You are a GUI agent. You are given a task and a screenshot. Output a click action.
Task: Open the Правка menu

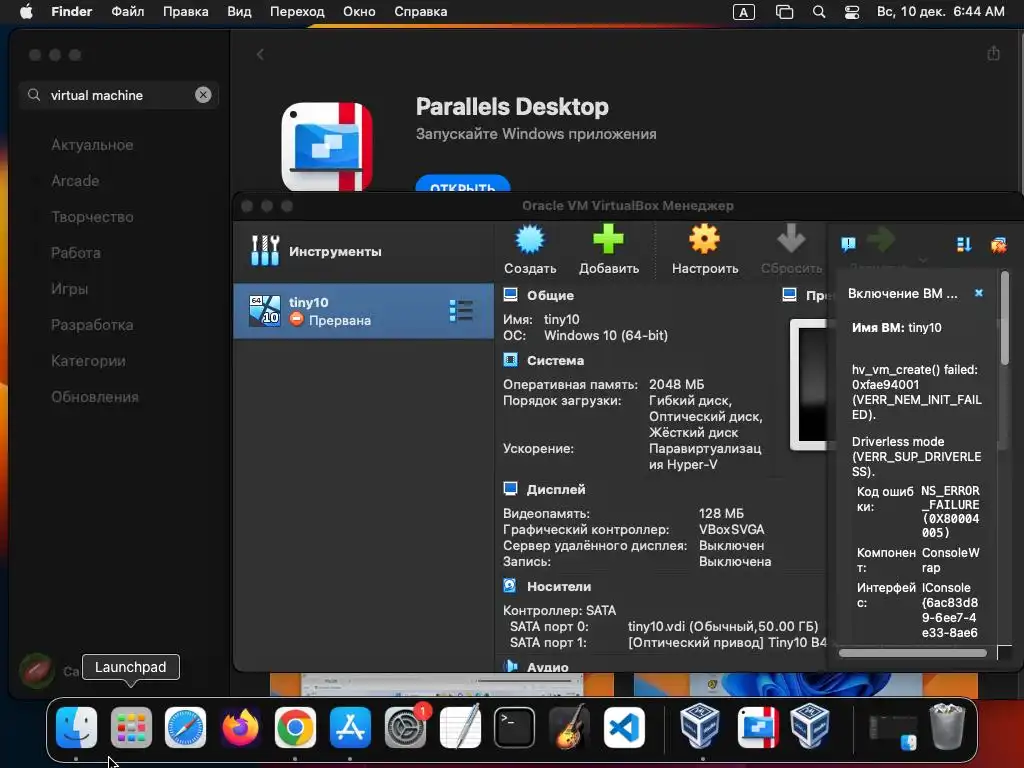pos(185,12)
